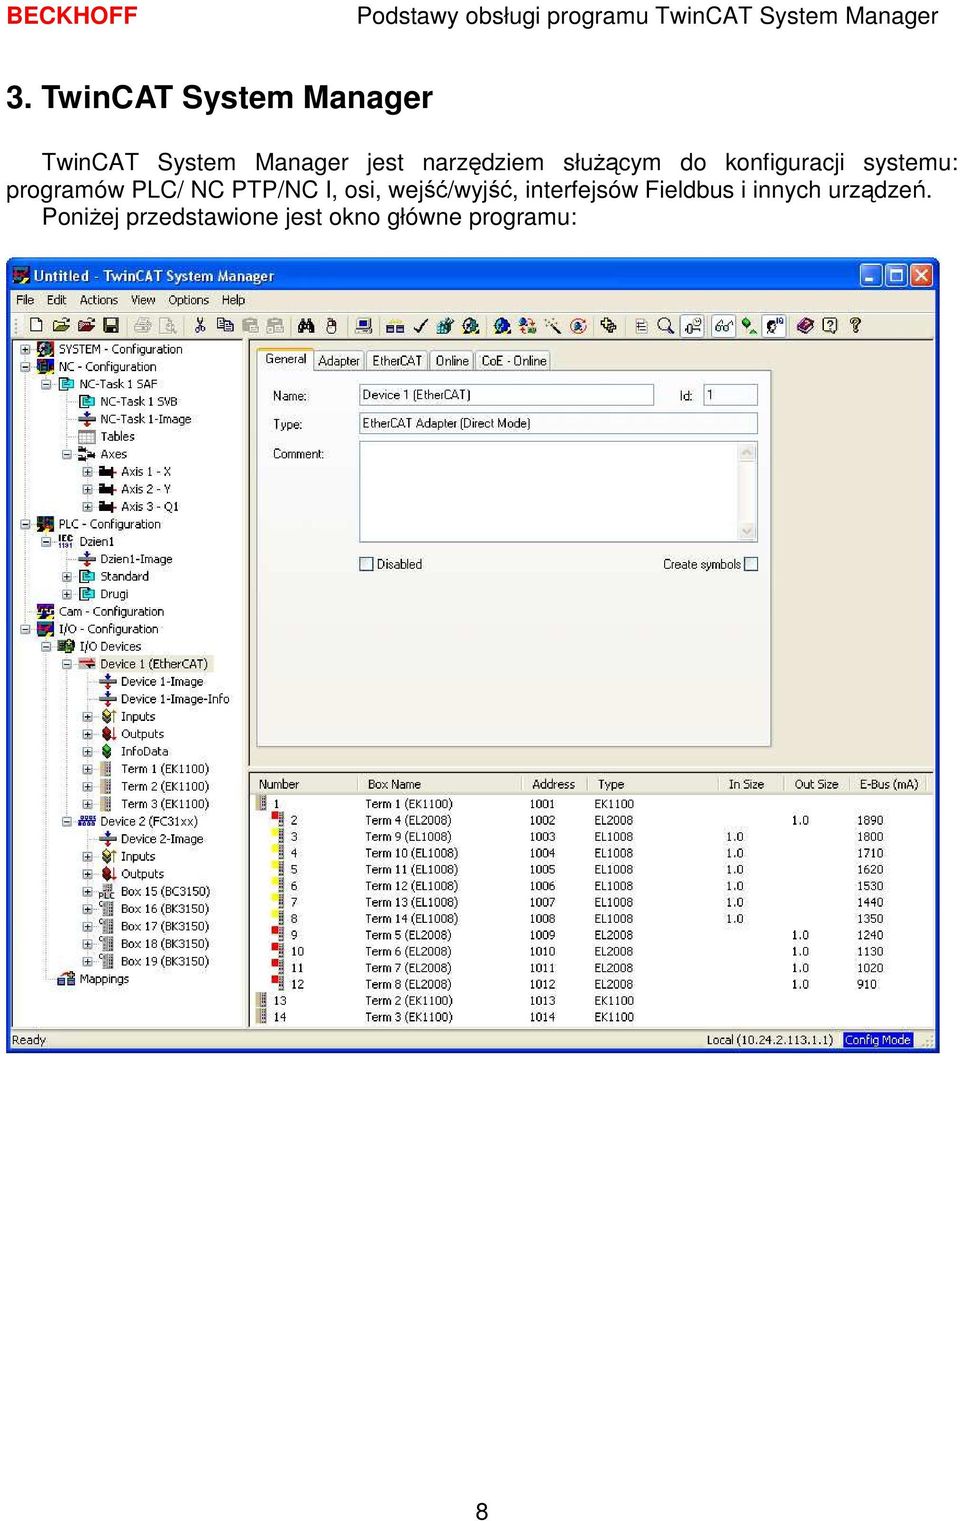The width and height of the screenshot is (960, 1521).
Task: Open the Options menu
Action: tap(189, 300)
